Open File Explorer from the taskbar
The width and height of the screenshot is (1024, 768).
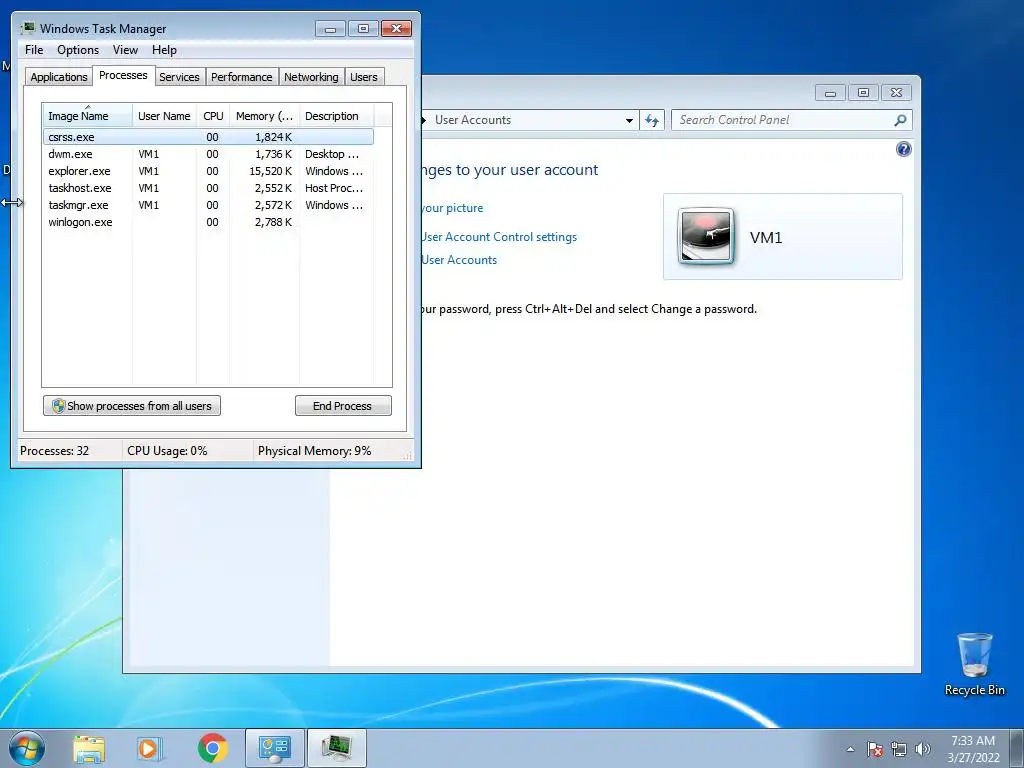click(x=89, y=748)
